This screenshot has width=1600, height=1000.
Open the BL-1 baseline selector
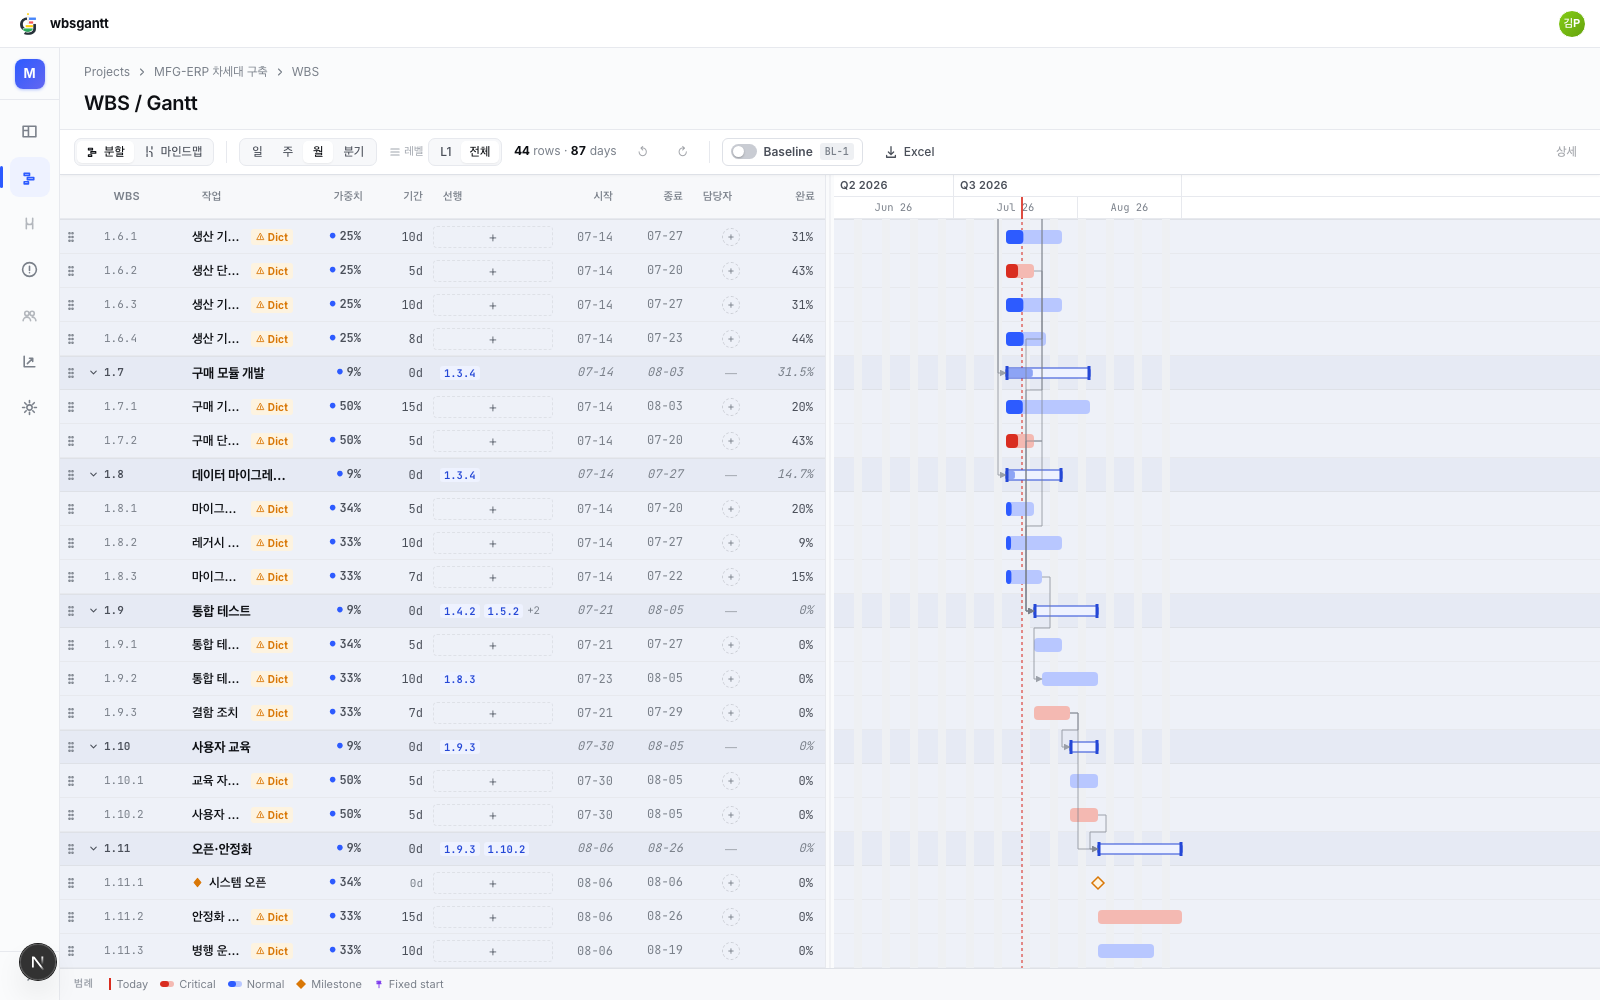click(x=837, y=152)
